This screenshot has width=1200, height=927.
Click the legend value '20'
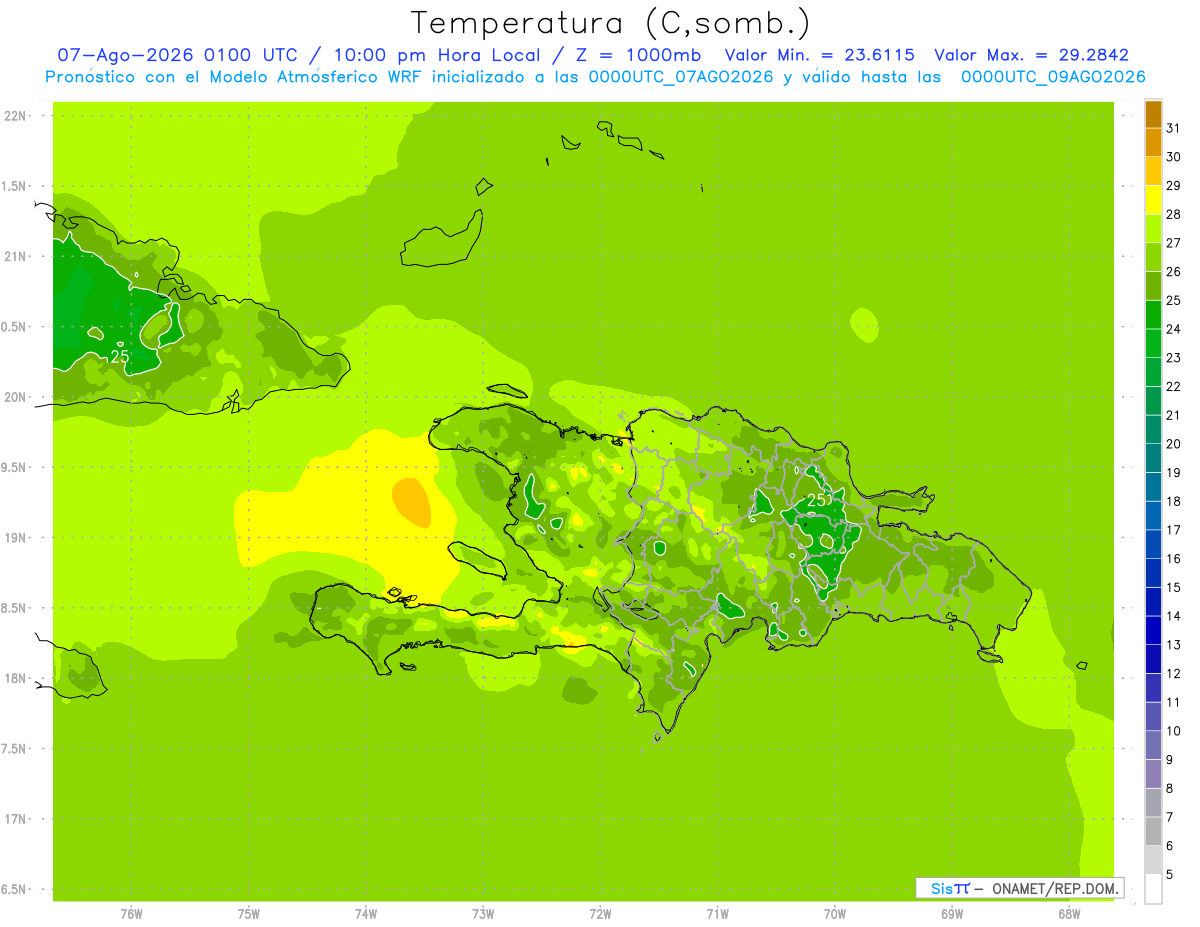pyautogui.click(x=1173, y=444)
